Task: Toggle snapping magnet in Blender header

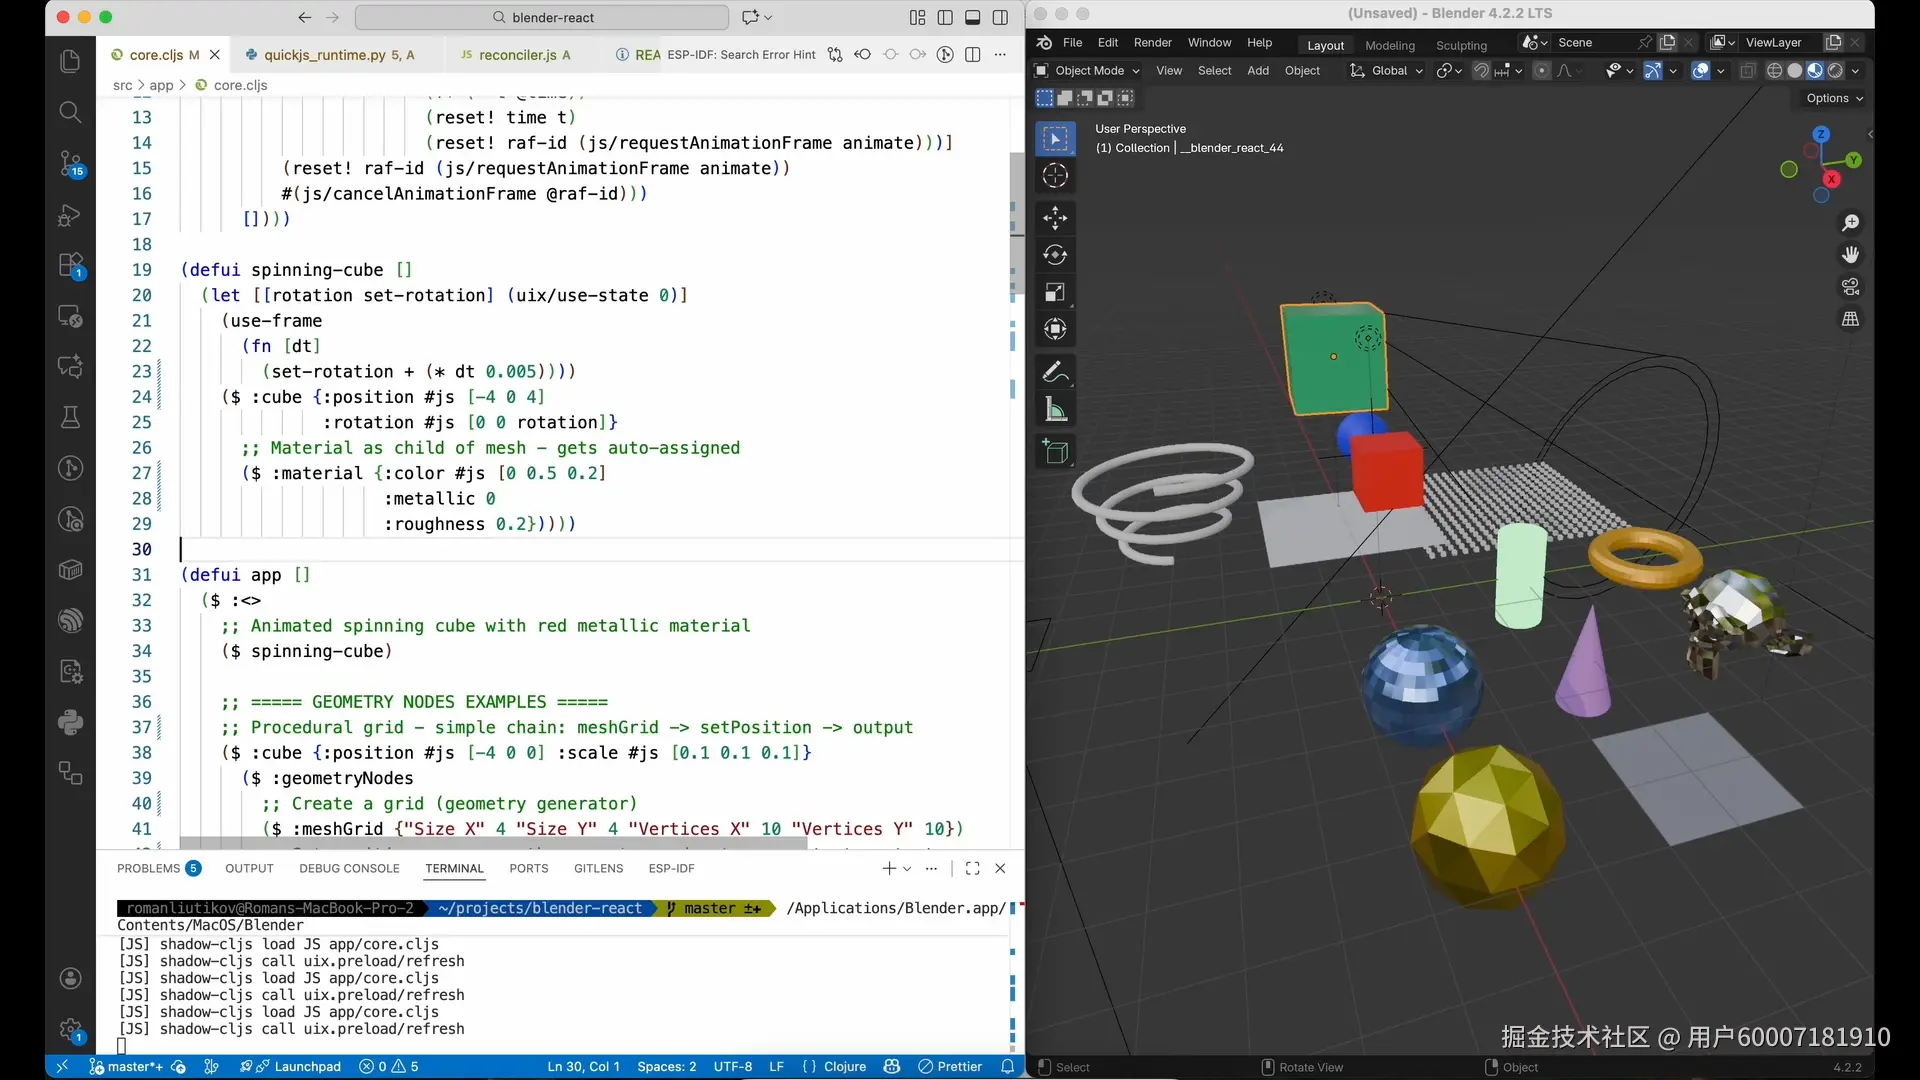Action: (1481, 71)
